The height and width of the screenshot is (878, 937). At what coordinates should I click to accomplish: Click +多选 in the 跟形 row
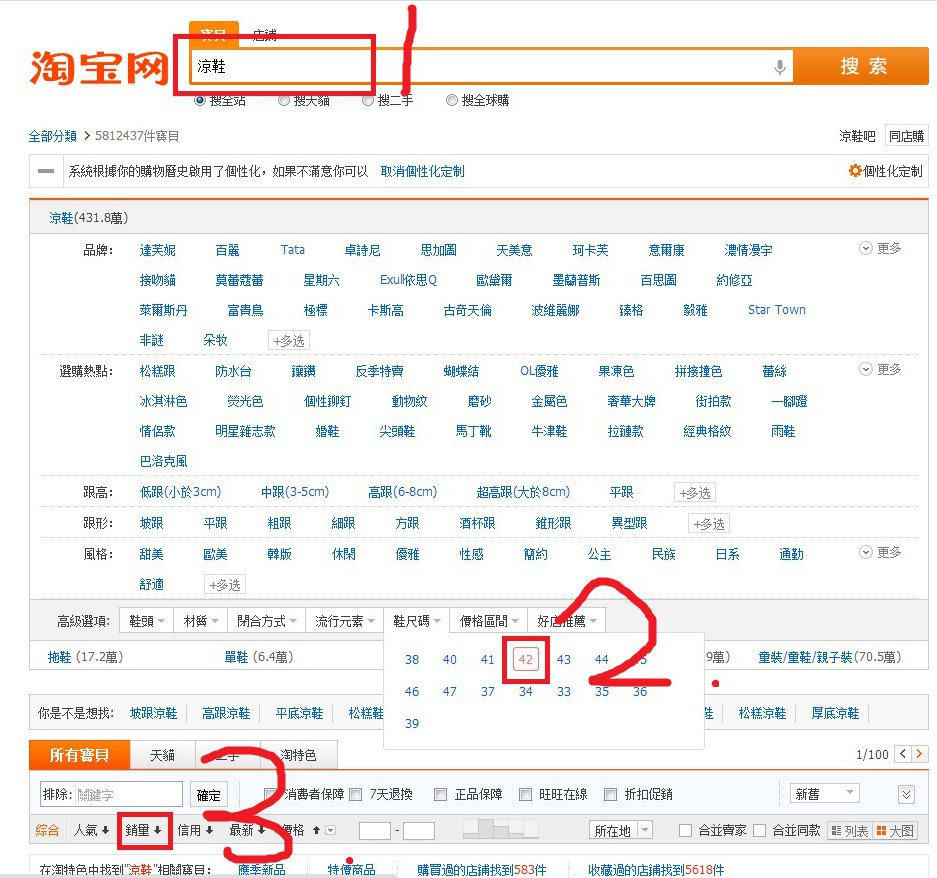click(x=708, y=524)
